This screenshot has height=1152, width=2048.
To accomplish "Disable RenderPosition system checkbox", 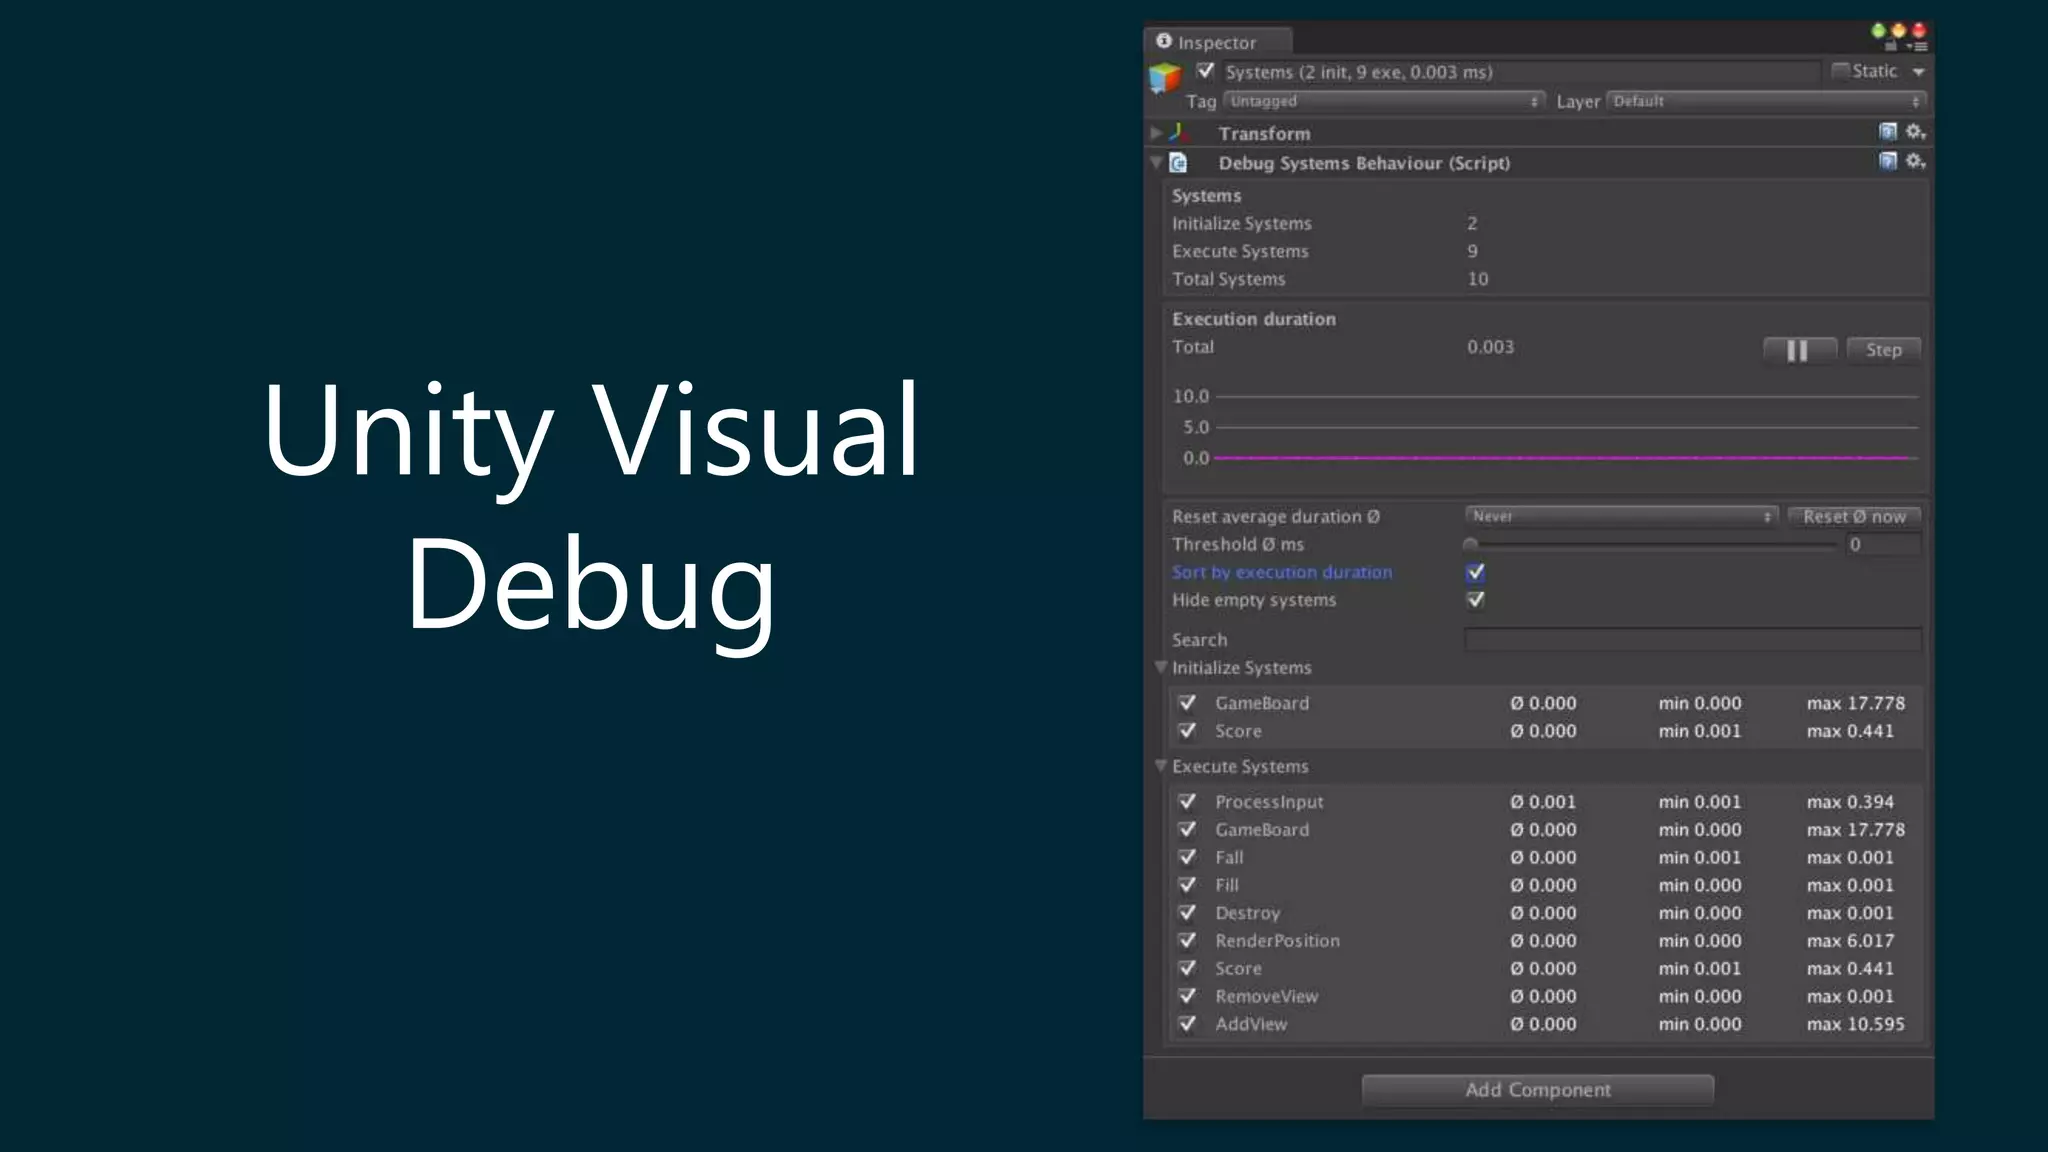I will 1187,941.
